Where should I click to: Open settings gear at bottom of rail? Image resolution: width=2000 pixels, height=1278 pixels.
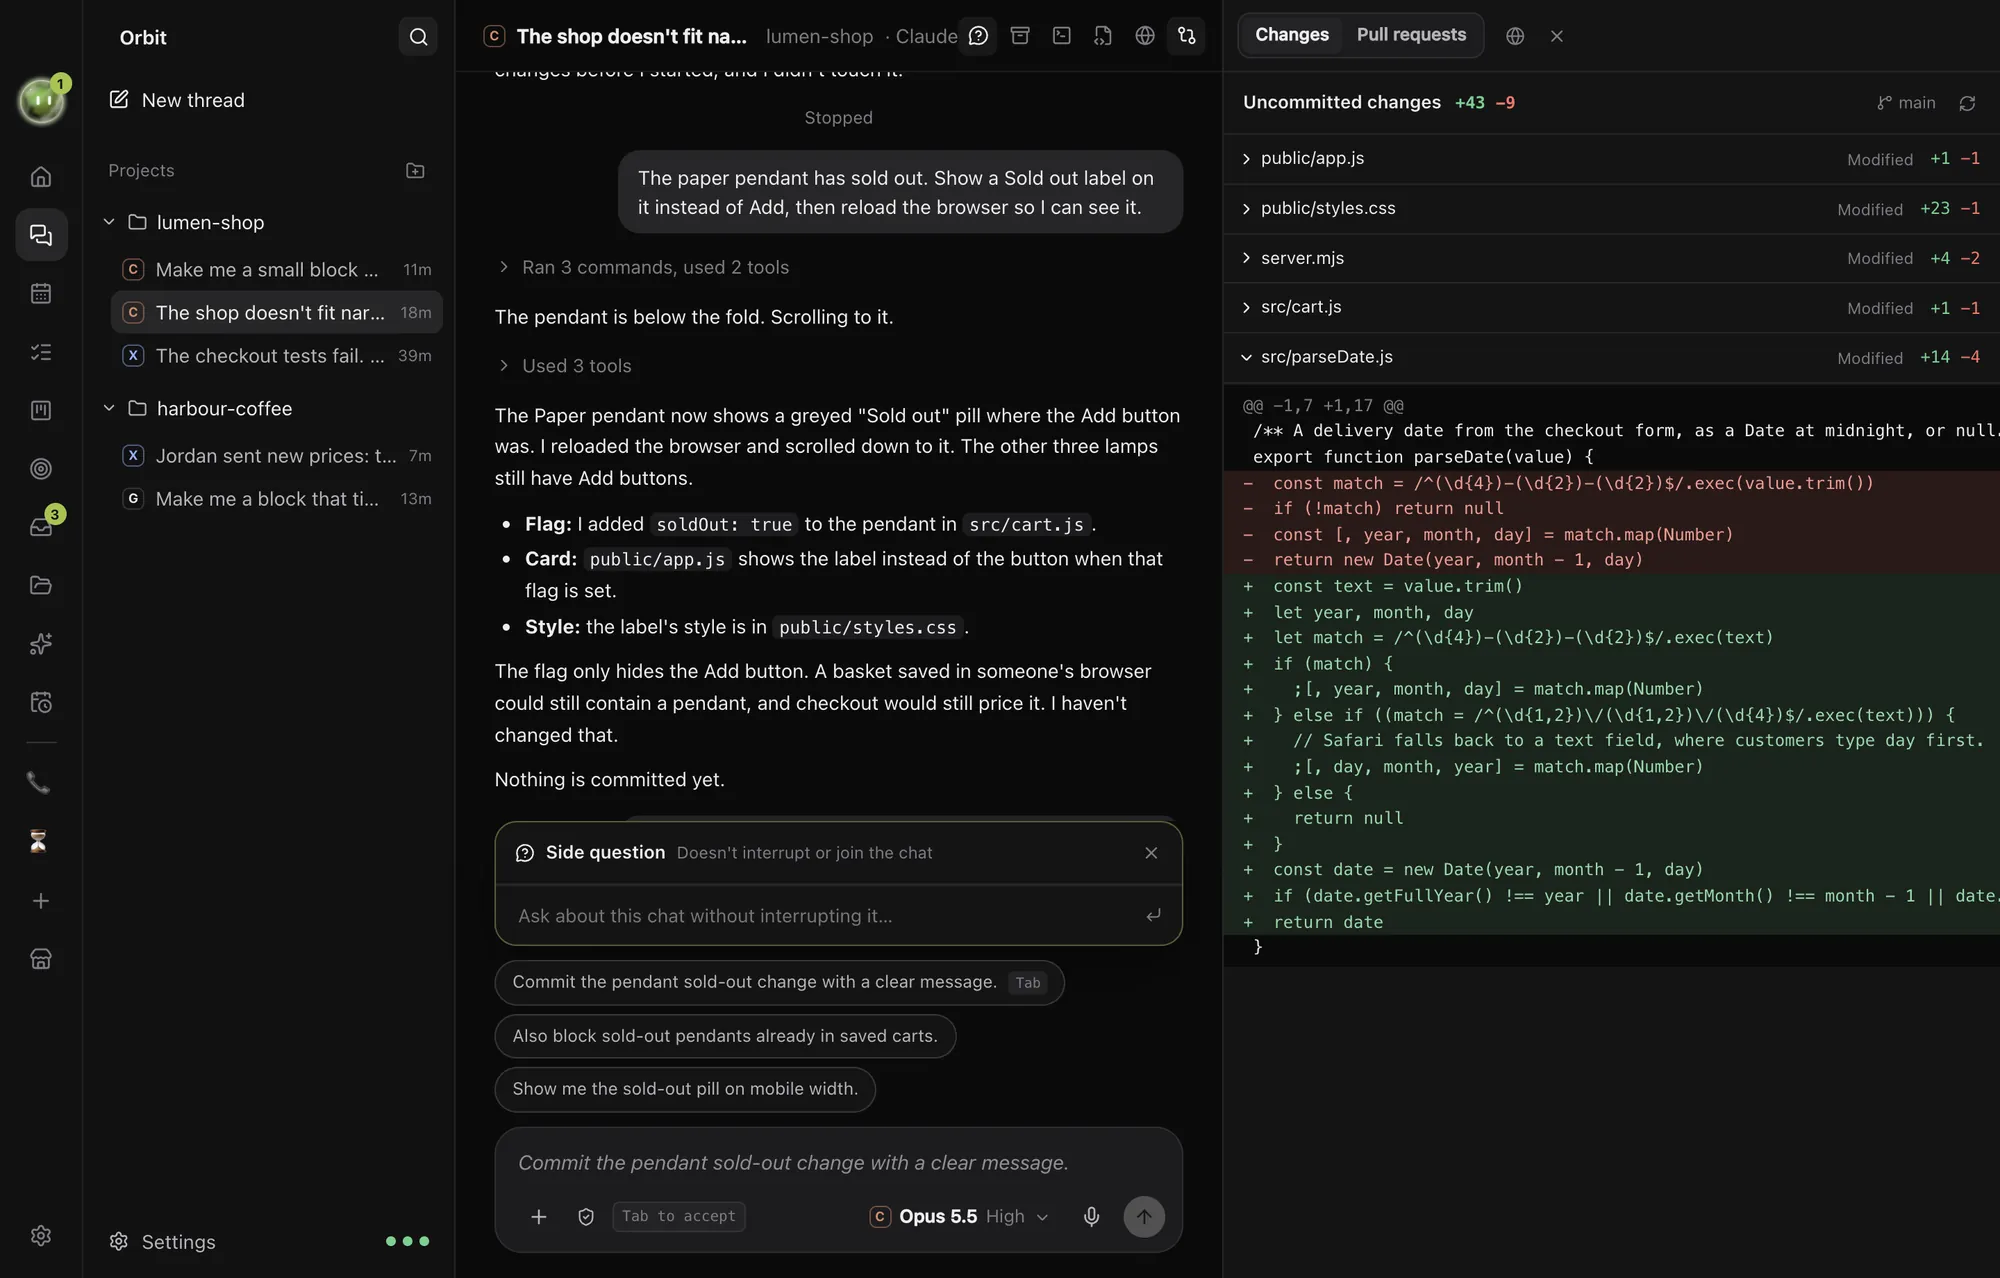point(41,1235)
